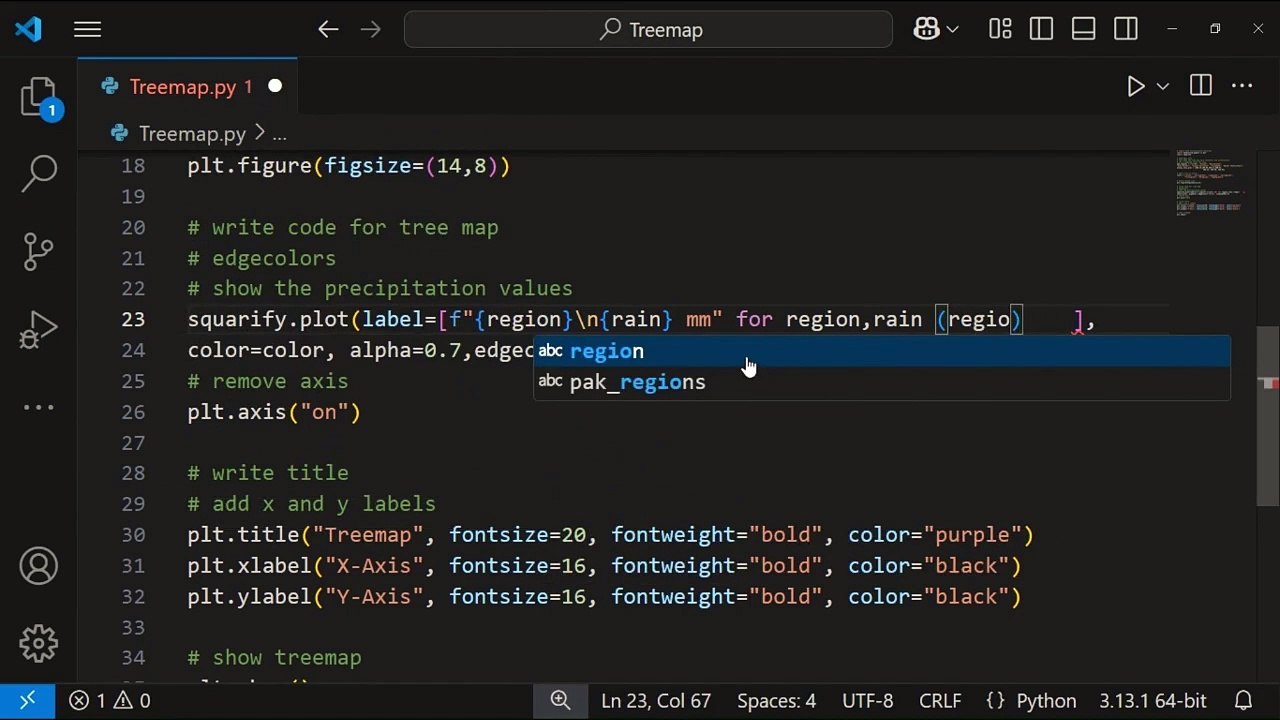Image resolution: width=1280 pixels, height=720 pixels.
Task: Toggle the secondary side bar
Action: click(1126, 30)
